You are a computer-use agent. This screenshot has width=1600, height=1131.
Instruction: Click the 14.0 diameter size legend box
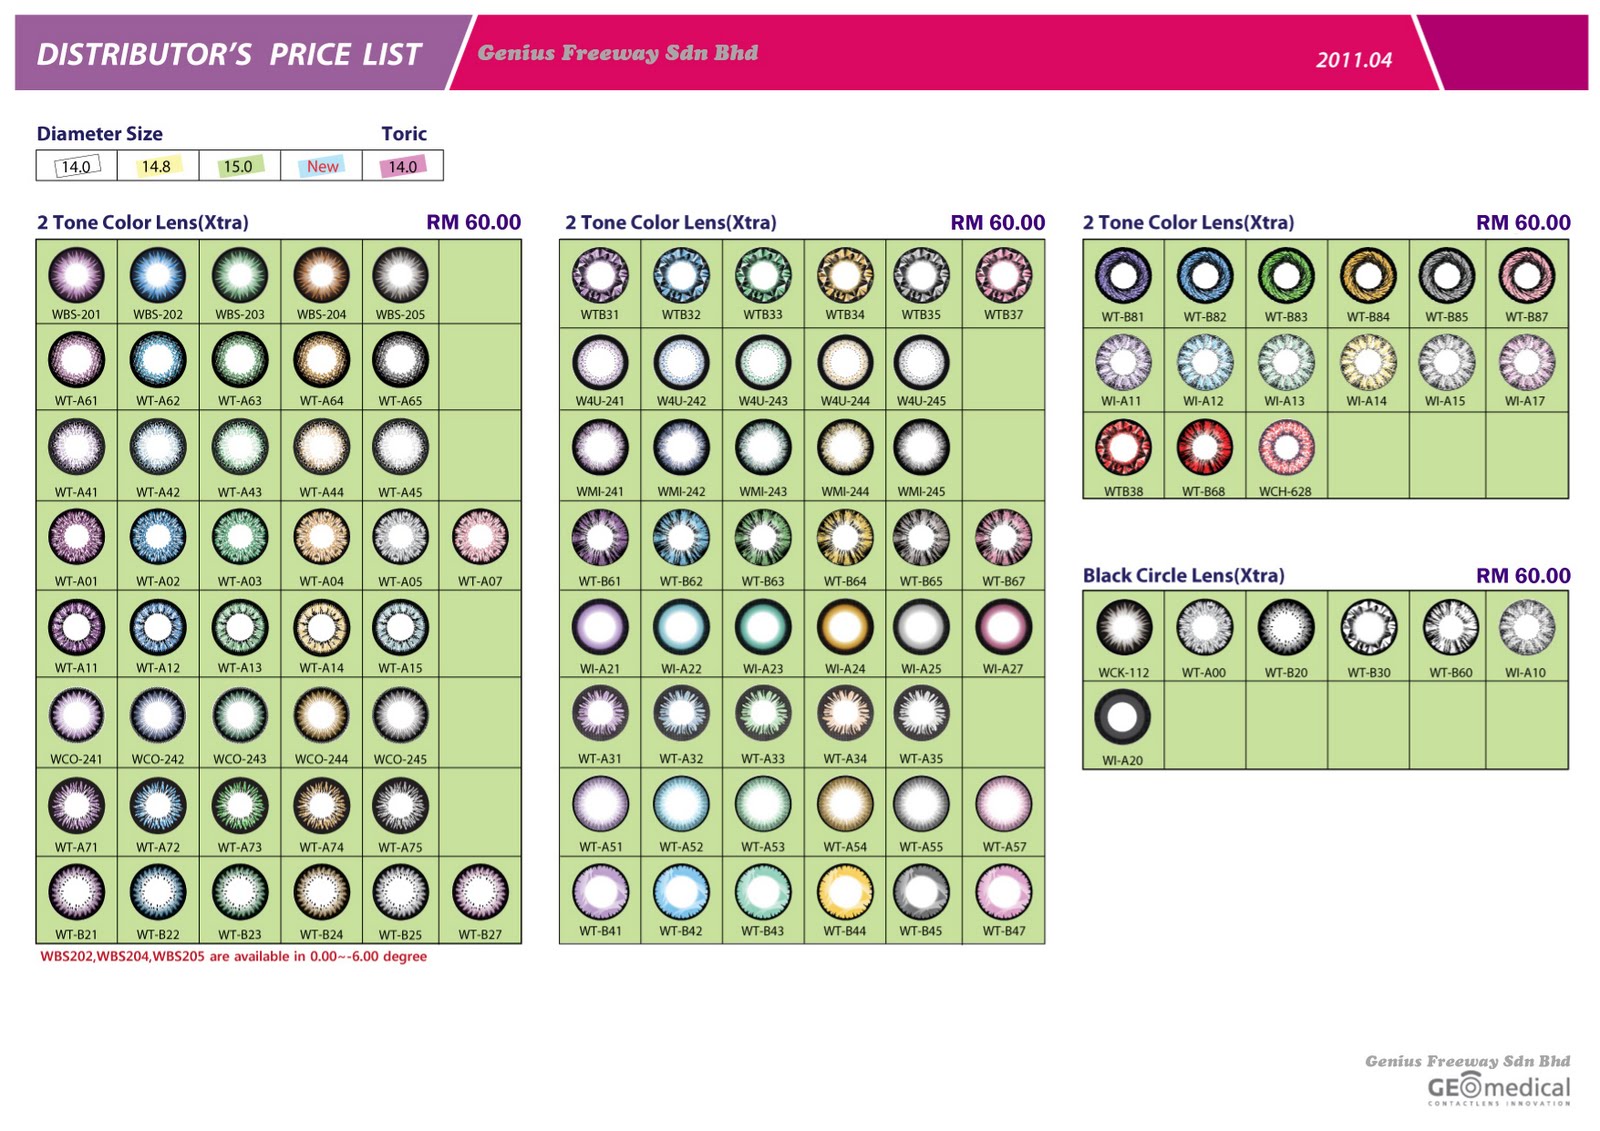coord(77,166)
